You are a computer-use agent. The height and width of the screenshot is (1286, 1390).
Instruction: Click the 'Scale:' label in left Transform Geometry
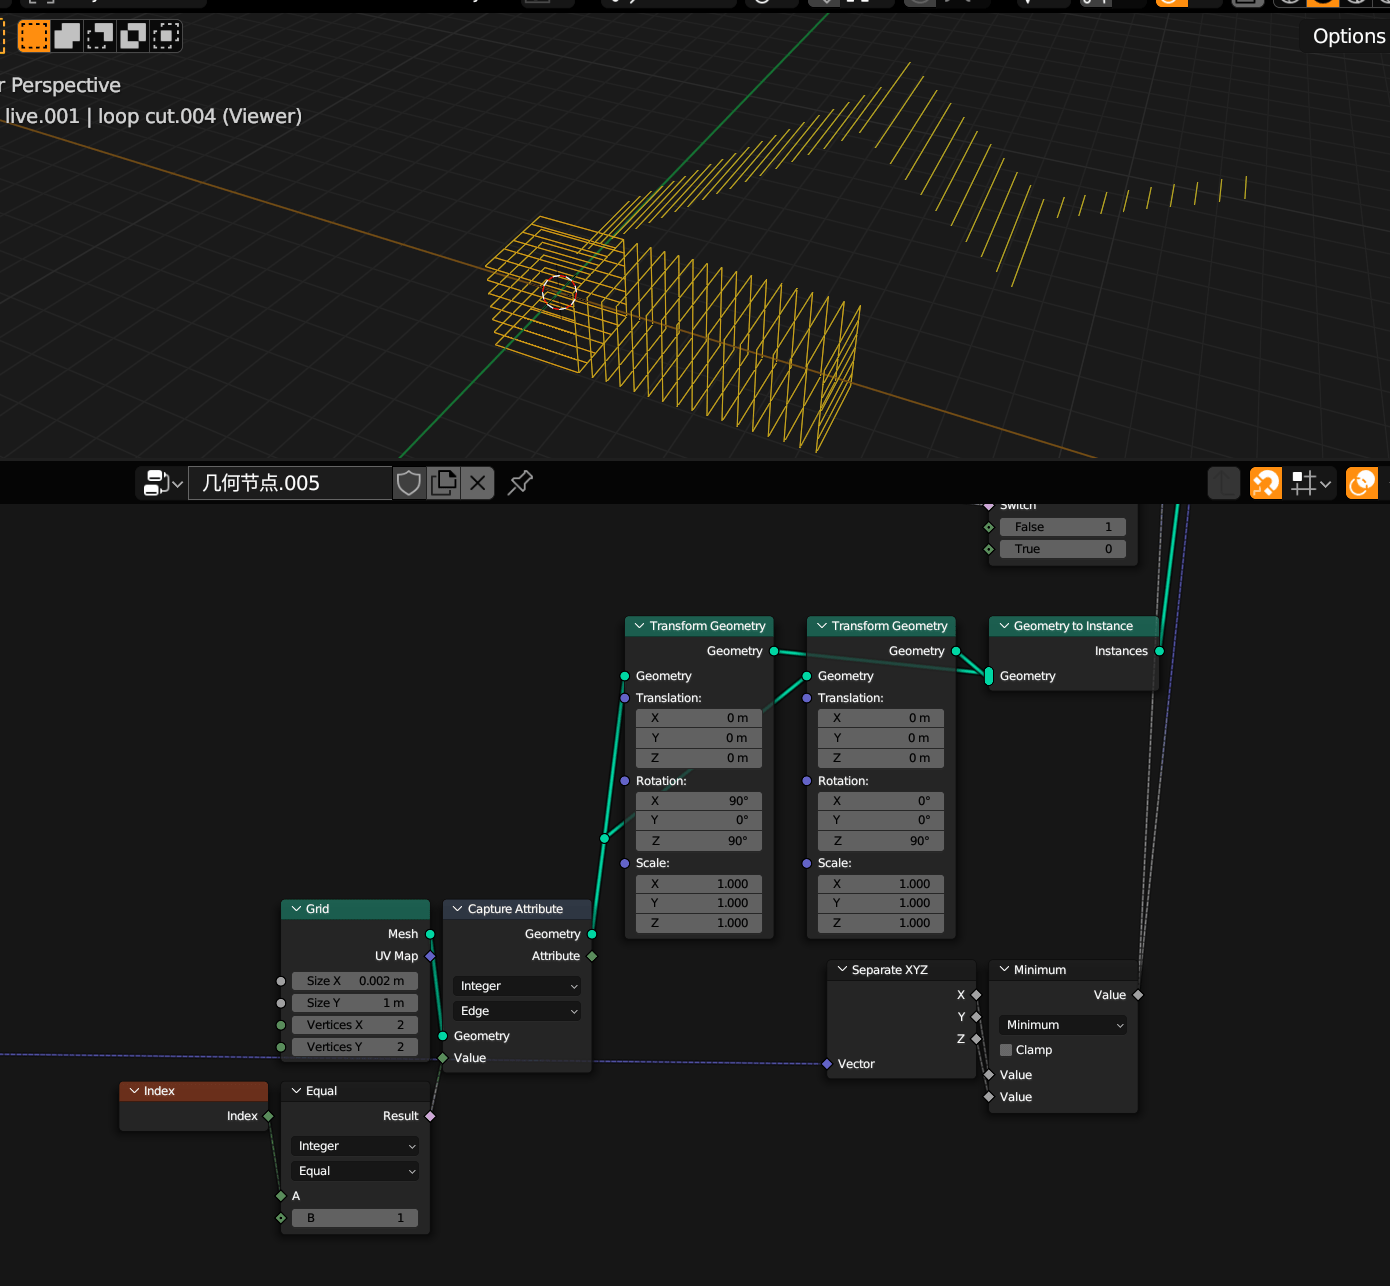point(653,863)
